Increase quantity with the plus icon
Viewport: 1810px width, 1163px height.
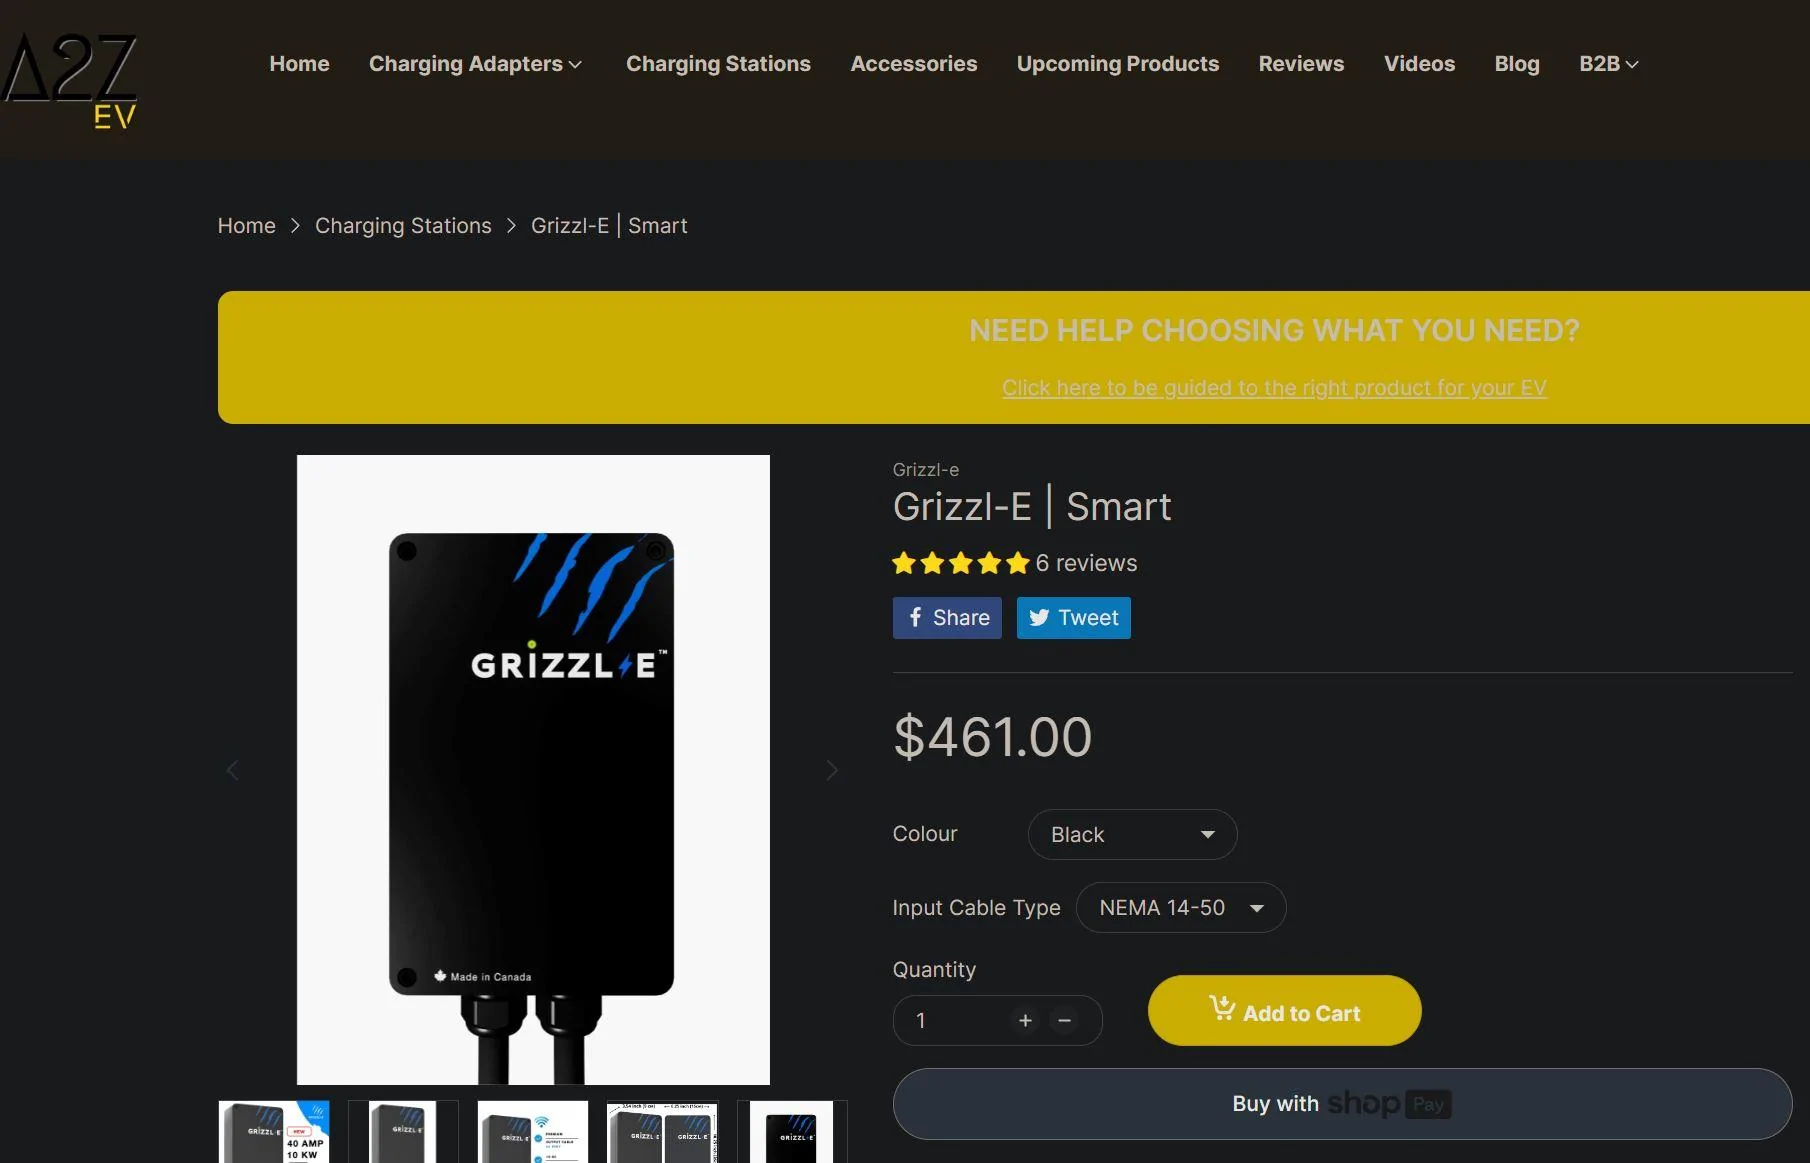1025,1020
